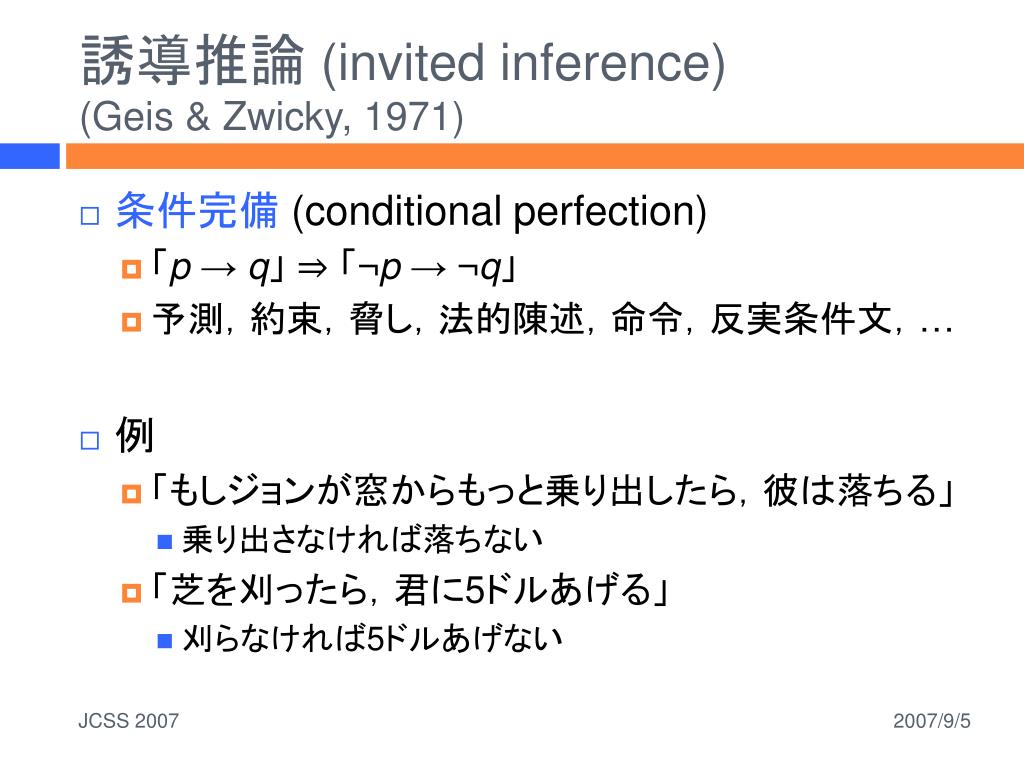This screenshot has width=1024, height=768.
Task: Click the blue block left of the divider
Action: pos(29,157)
